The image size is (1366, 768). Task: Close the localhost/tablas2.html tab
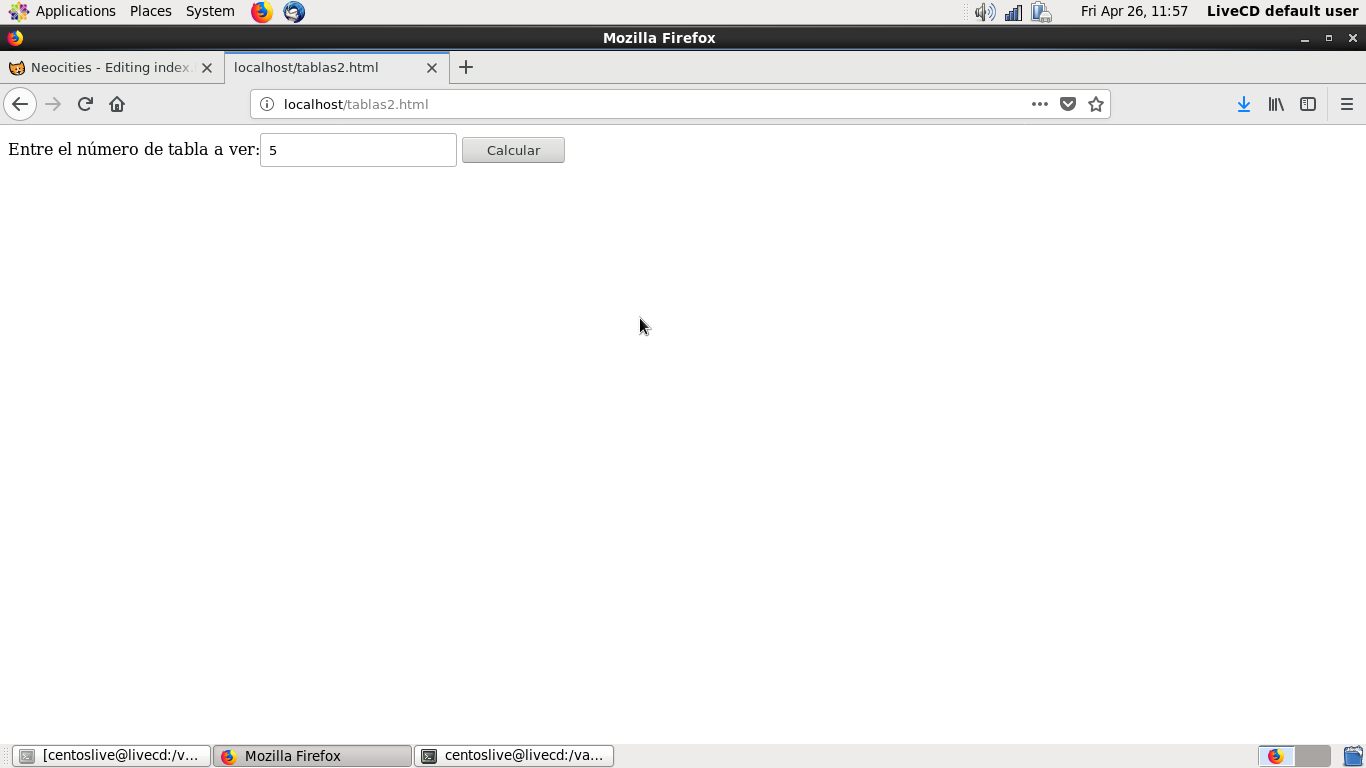click(432, 68)
